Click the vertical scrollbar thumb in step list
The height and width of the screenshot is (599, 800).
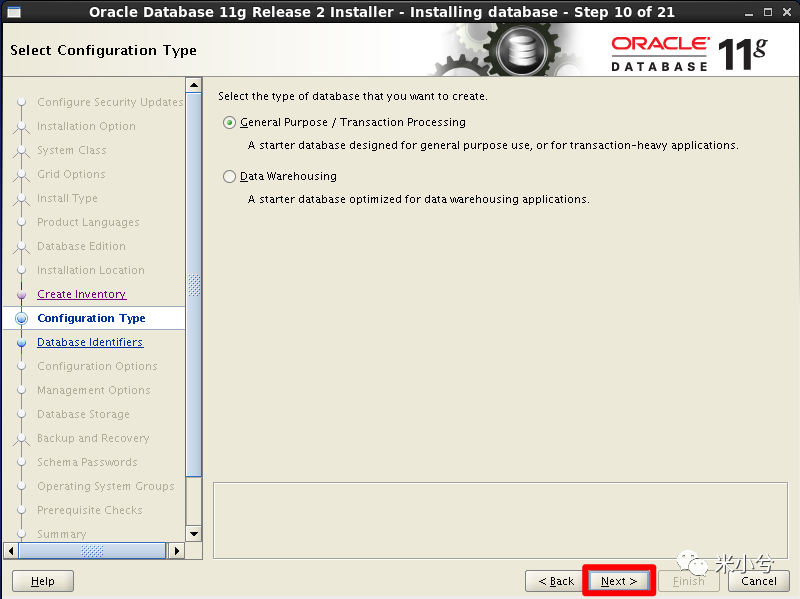pyautogui.click(x=194, y=285)
